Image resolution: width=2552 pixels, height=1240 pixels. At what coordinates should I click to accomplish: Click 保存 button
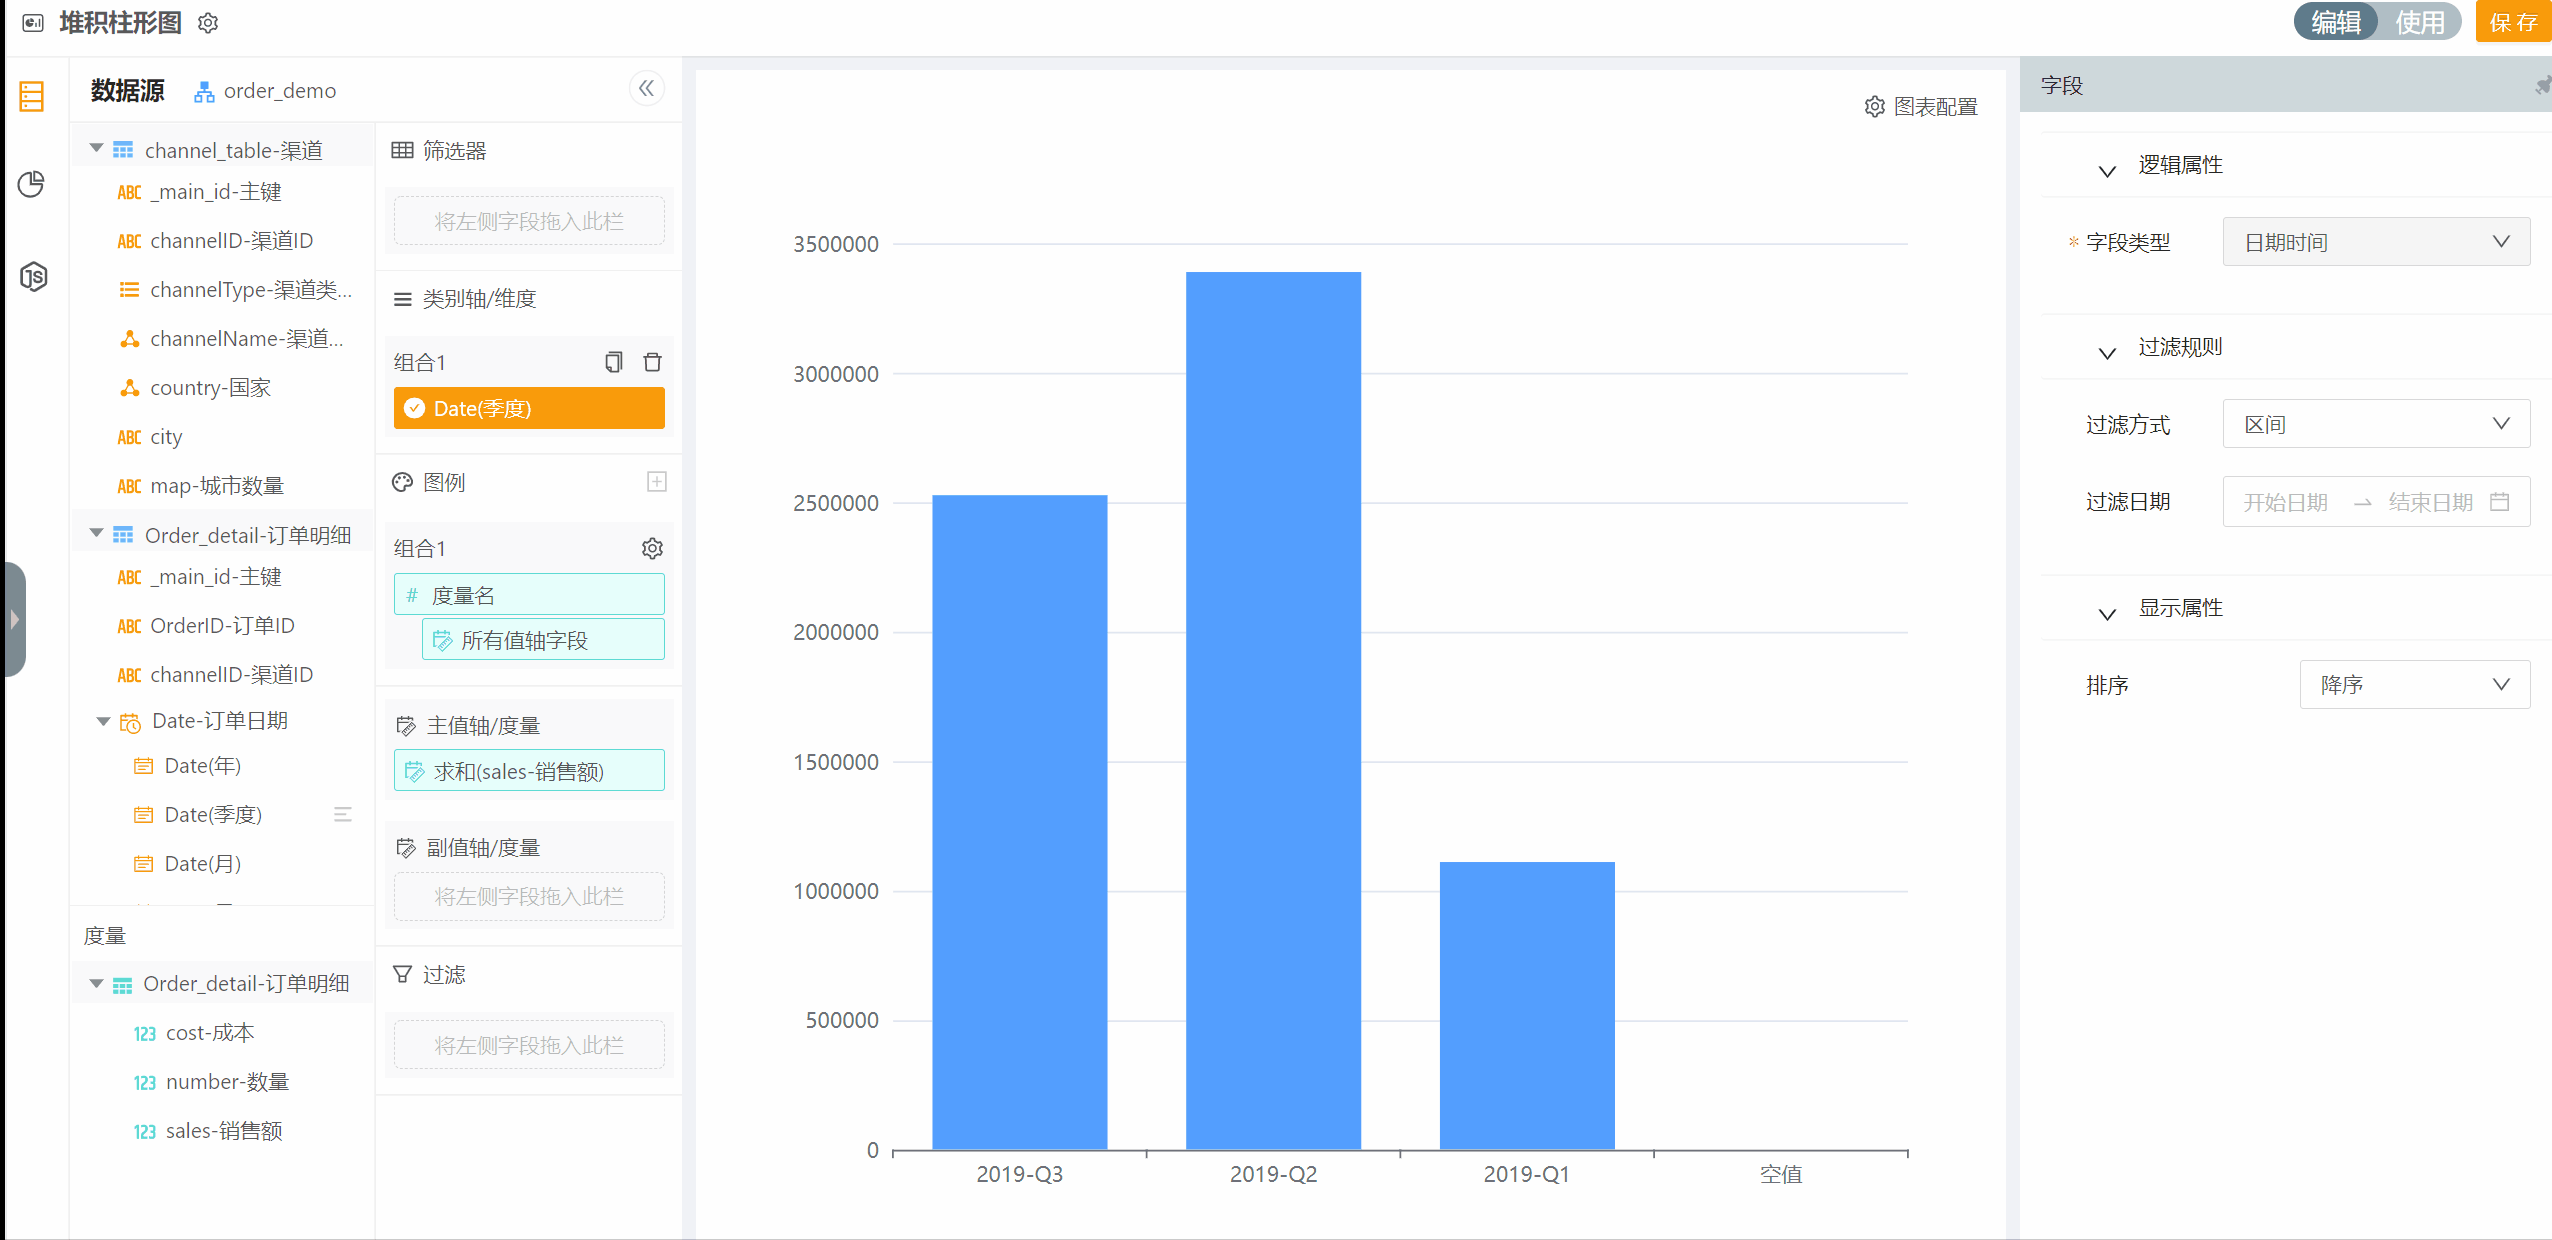(x=2514, y=22)
